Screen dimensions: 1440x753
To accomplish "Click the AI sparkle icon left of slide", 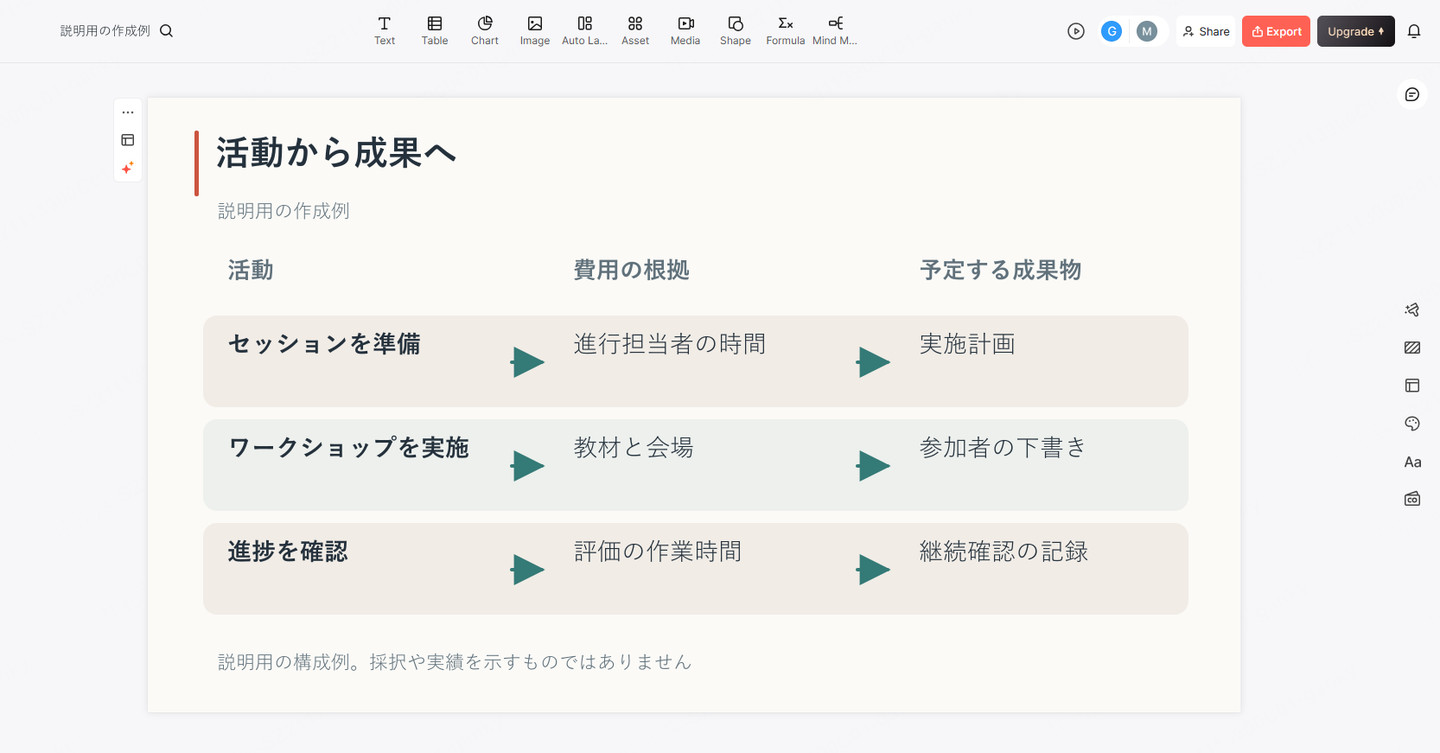I will (128, 168).
